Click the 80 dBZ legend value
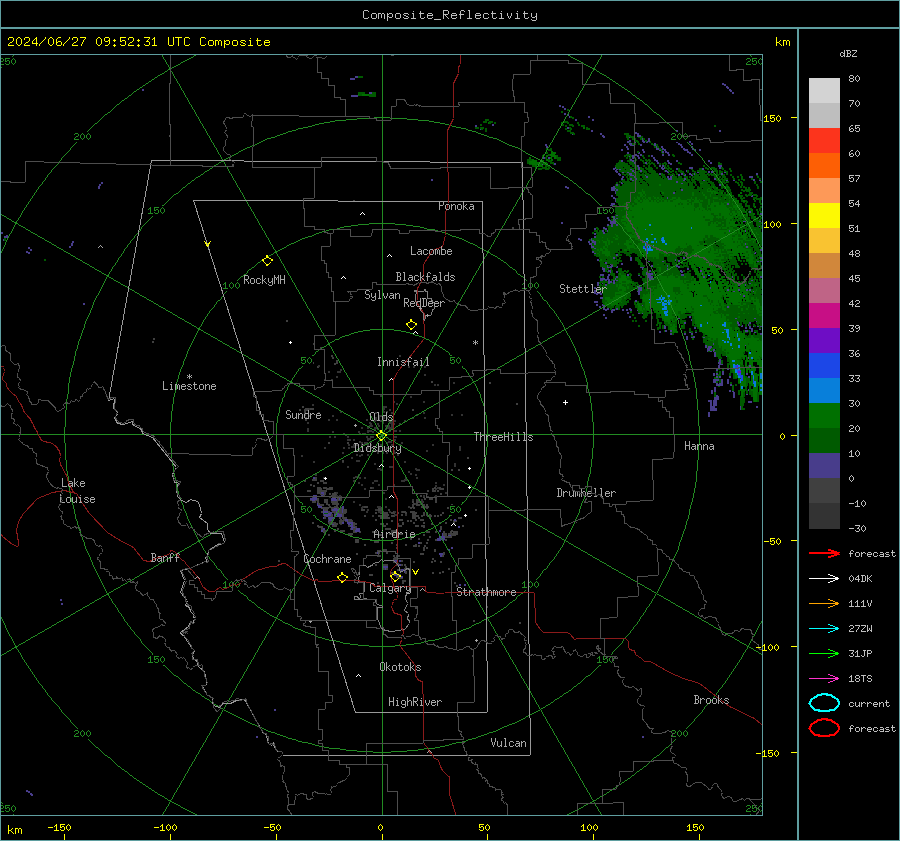Screen dimensions: 900x841 click(854, 79)
